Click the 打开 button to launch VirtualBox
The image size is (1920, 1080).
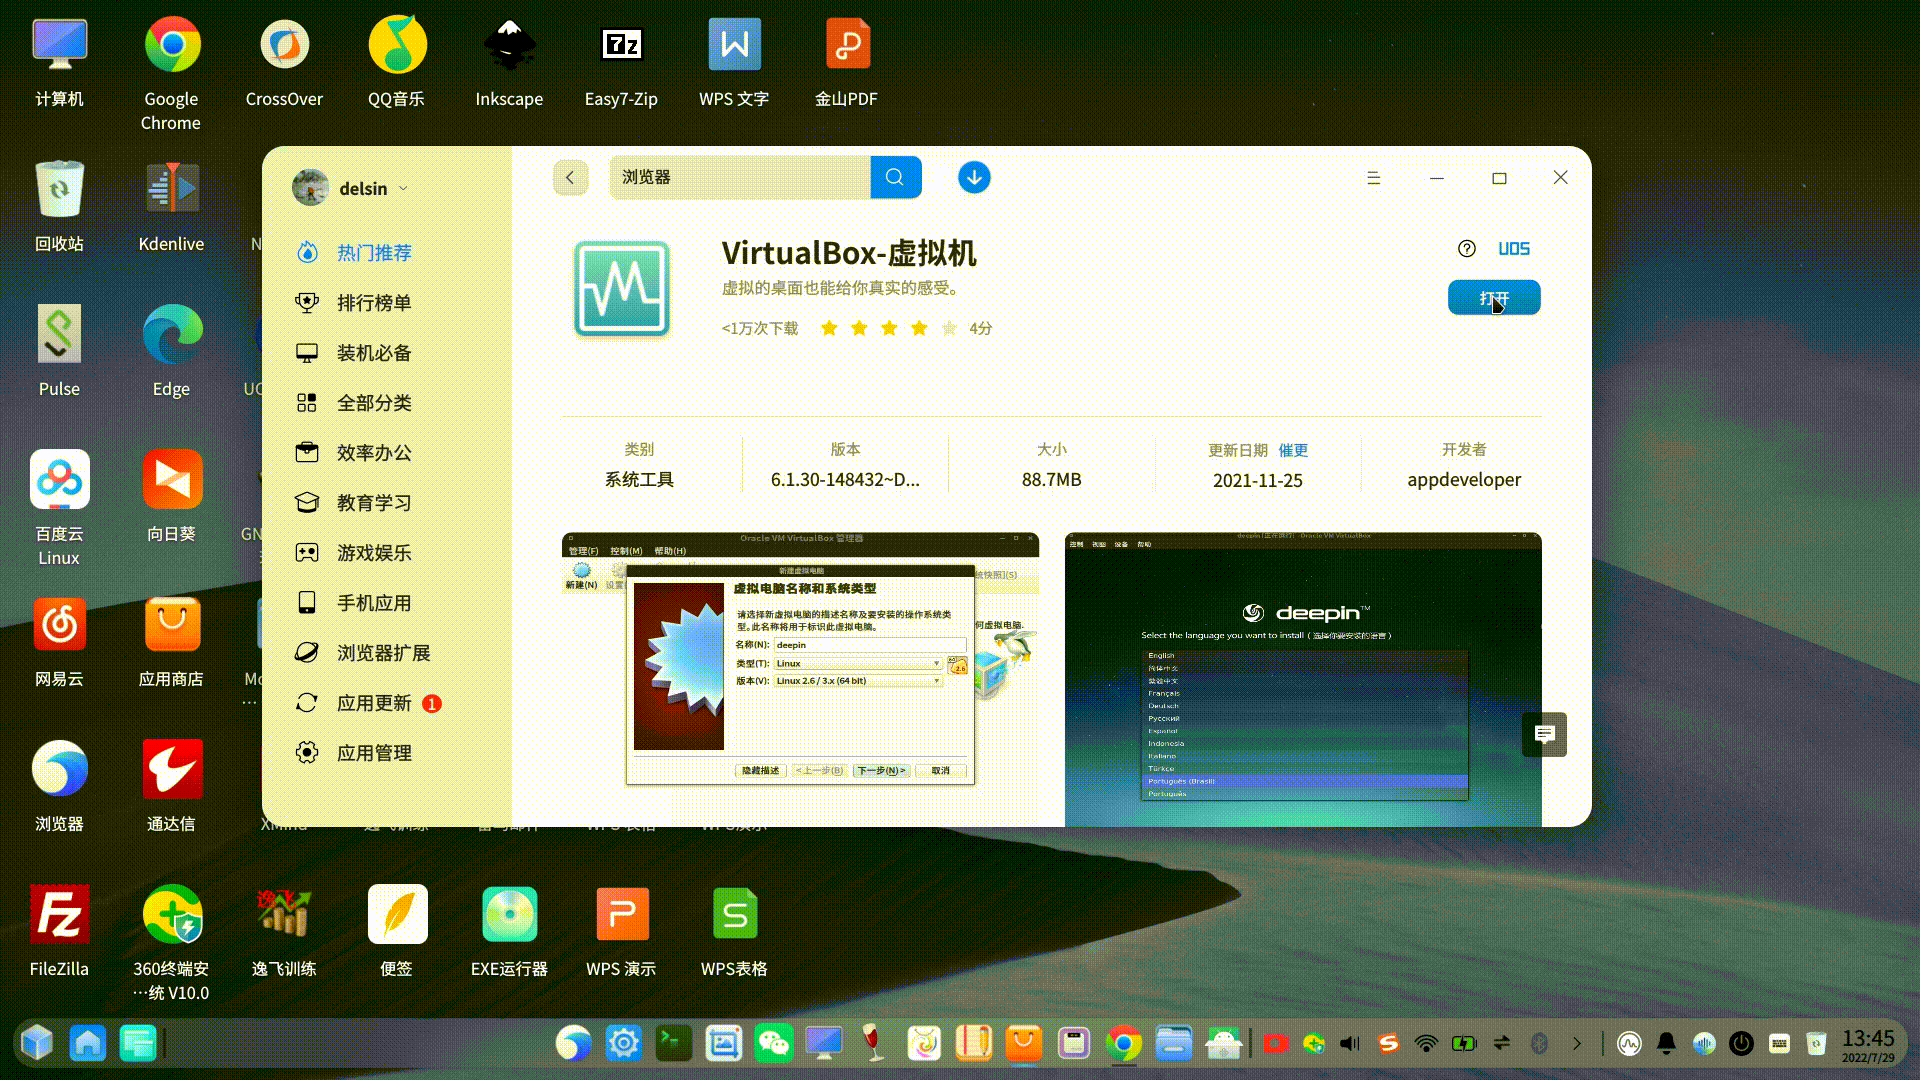click(x=1494, y=298)
